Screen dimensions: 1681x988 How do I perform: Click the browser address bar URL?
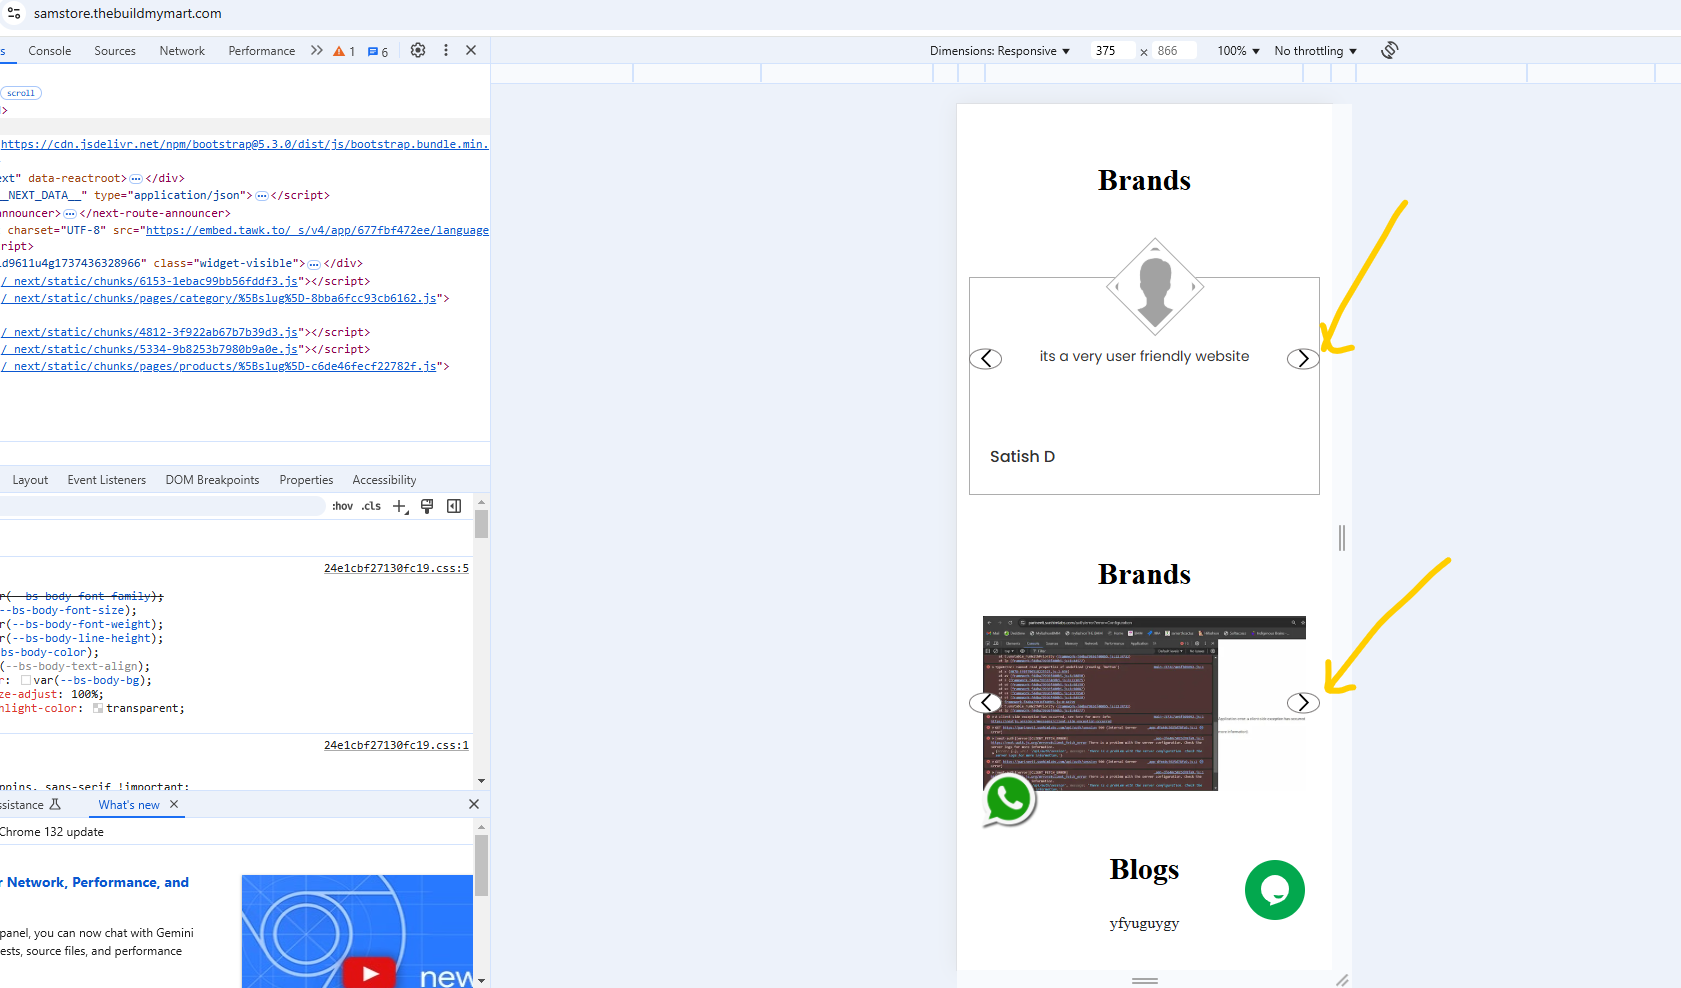point(128,13)
